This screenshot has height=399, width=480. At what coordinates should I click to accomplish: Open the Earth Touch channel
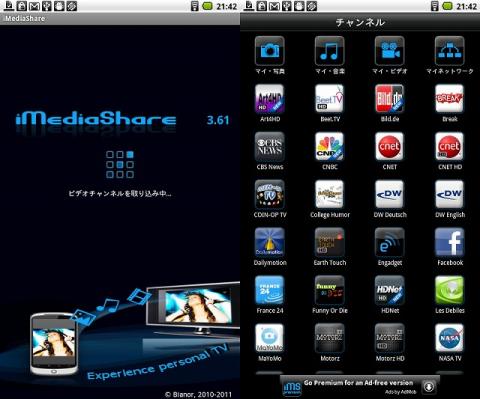(330, 242)
